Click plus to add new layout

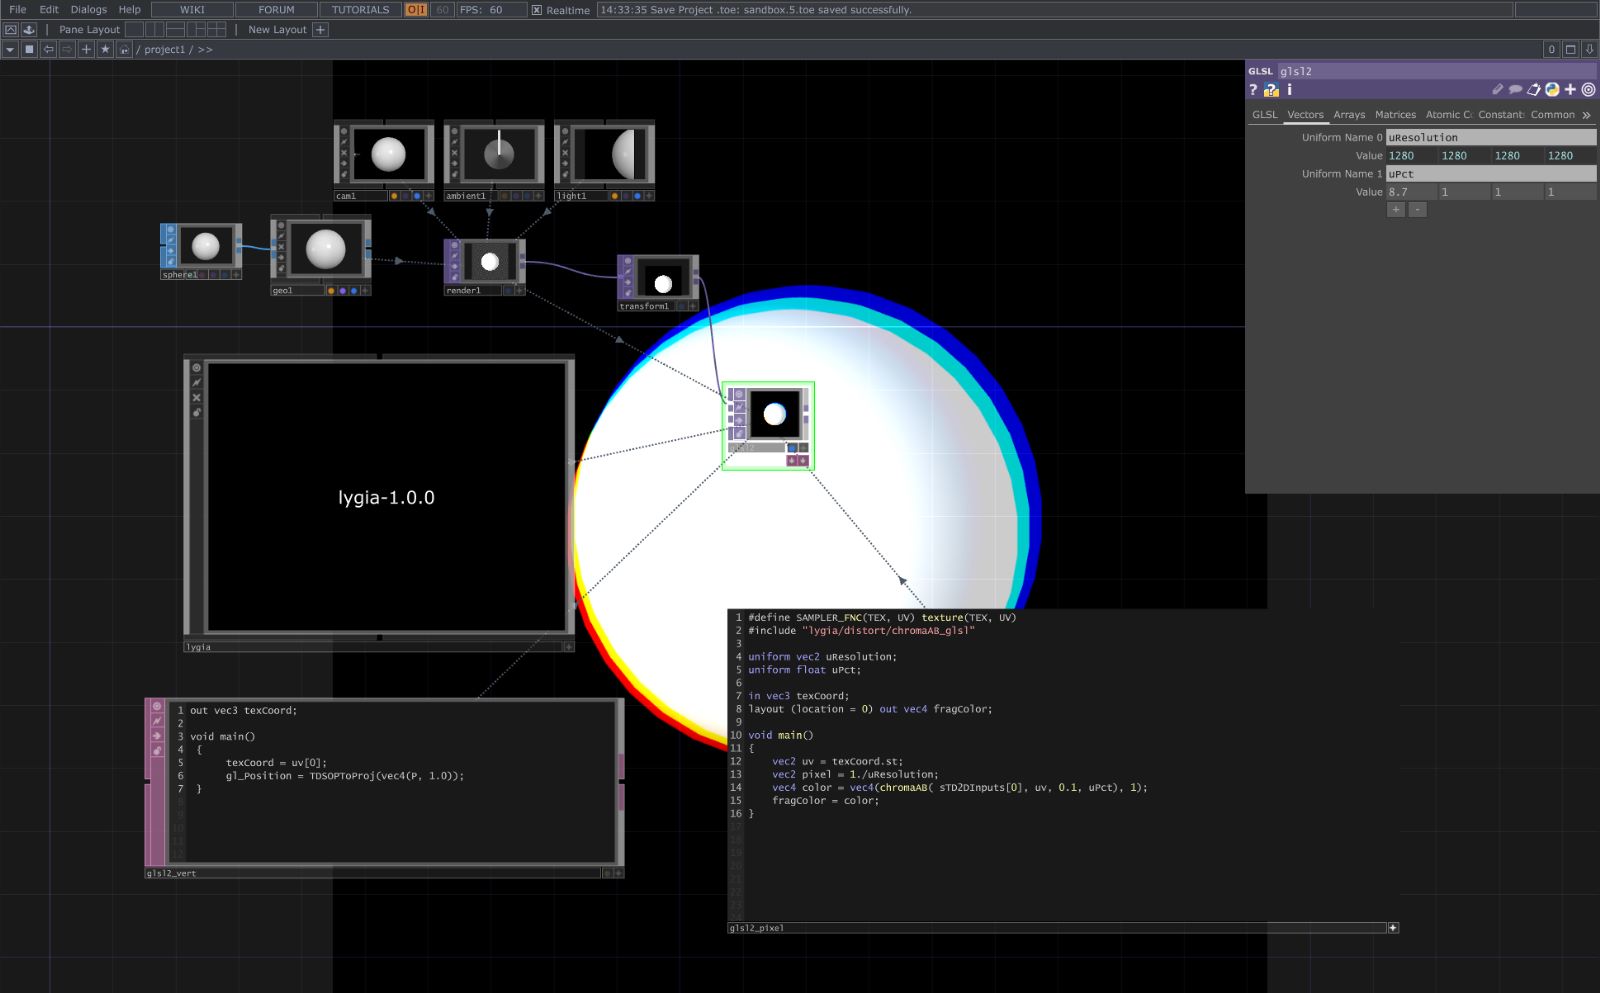coord(320,30)
